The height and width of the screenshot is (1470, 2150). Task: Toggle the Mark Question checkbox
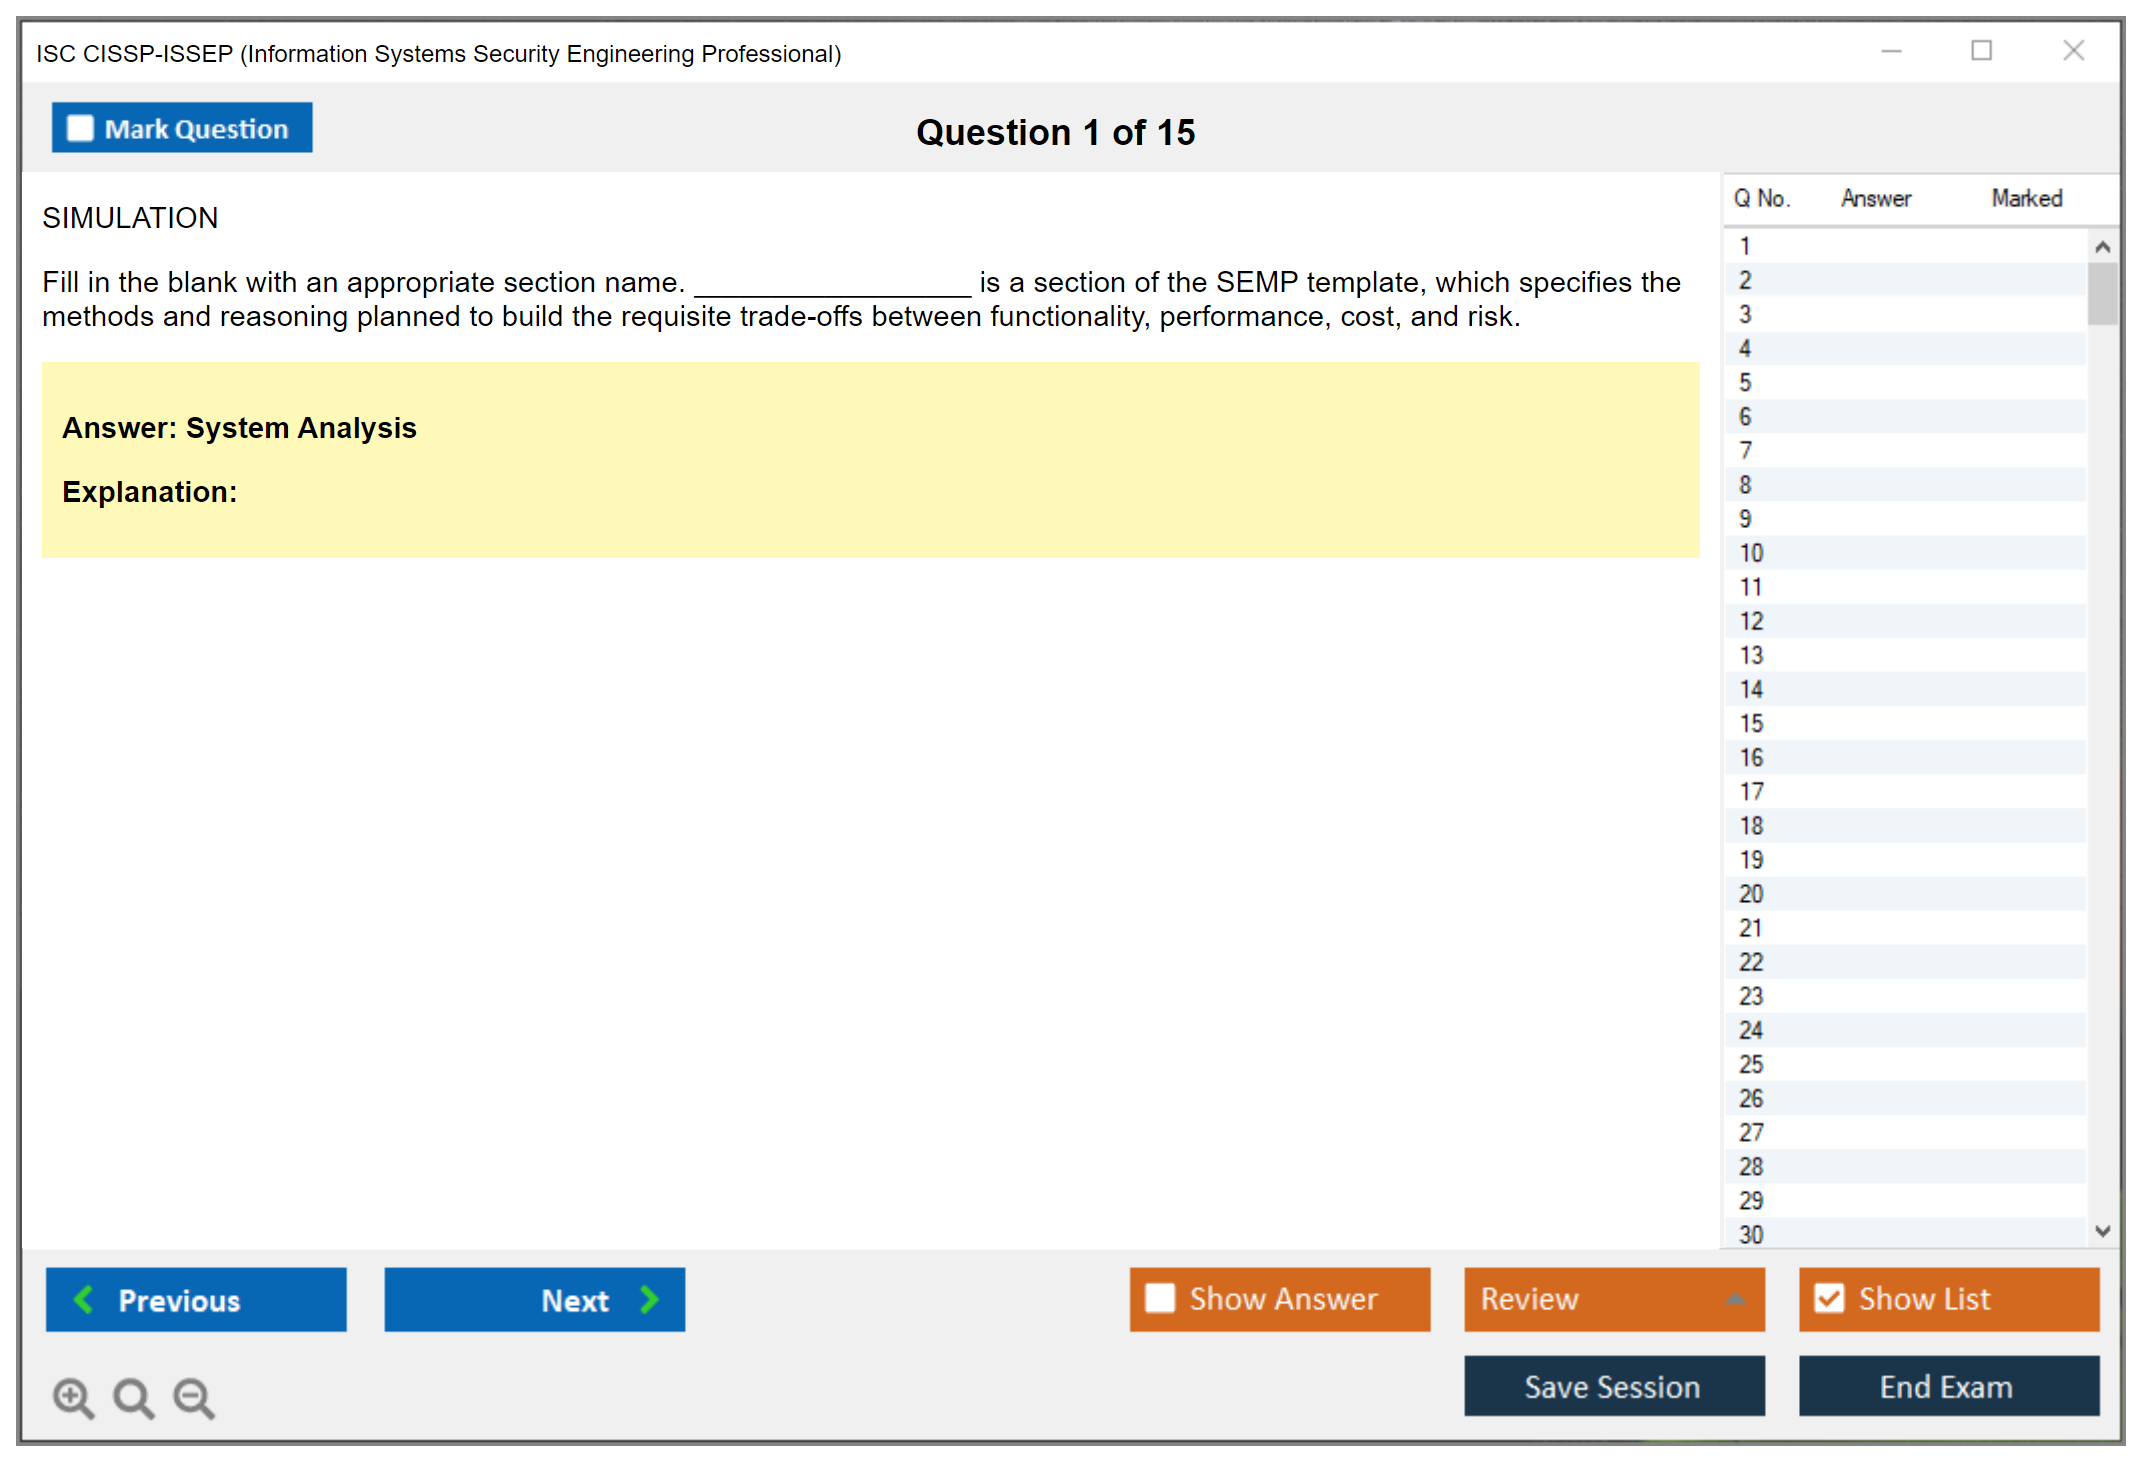(80, 128)
